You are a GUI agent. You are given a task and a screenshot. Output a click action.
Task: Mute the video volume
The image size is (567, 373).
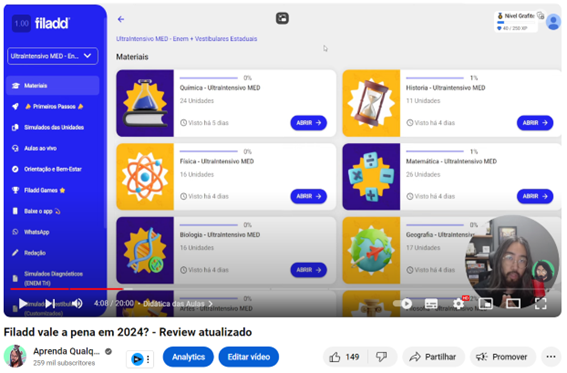[x=77, y=304]
